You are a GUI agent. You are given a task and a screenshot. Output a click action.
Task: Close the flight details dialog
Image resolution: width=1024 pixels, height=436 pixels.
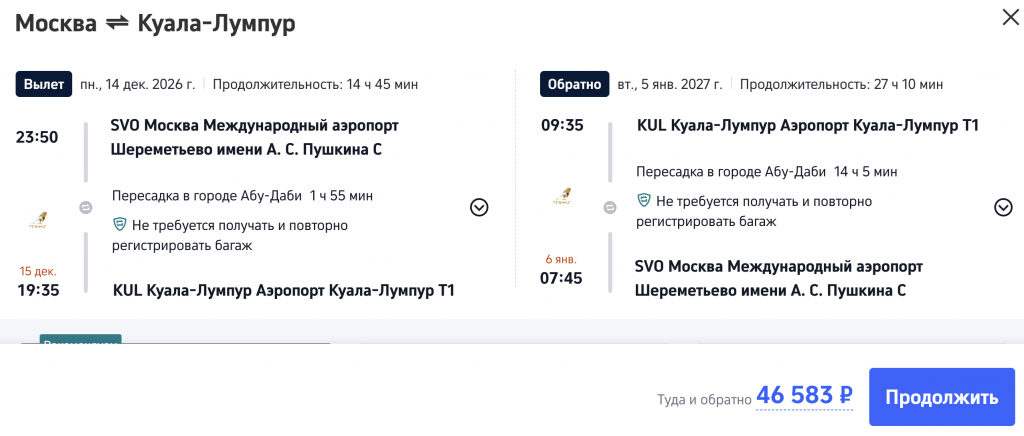(x=1006, y=16)
